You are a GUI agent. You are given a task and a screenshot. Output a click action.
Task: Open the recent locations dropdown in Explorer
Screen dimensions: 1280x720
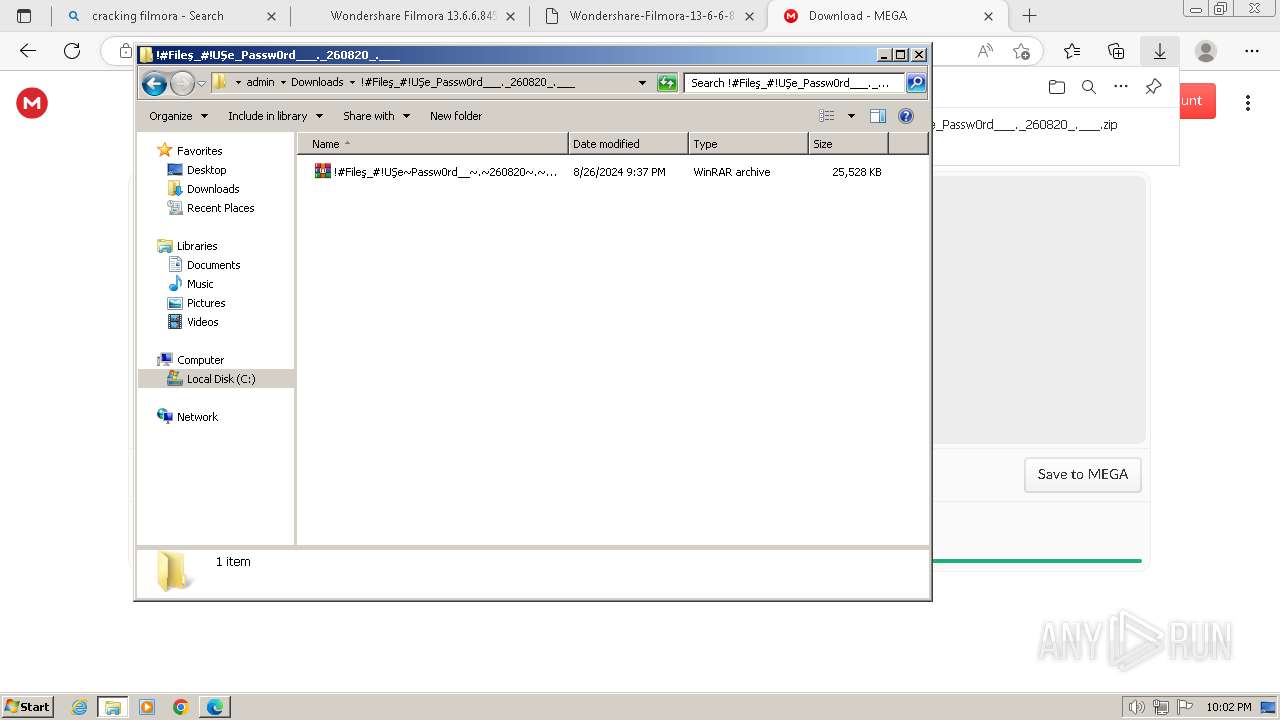[201, 83]
